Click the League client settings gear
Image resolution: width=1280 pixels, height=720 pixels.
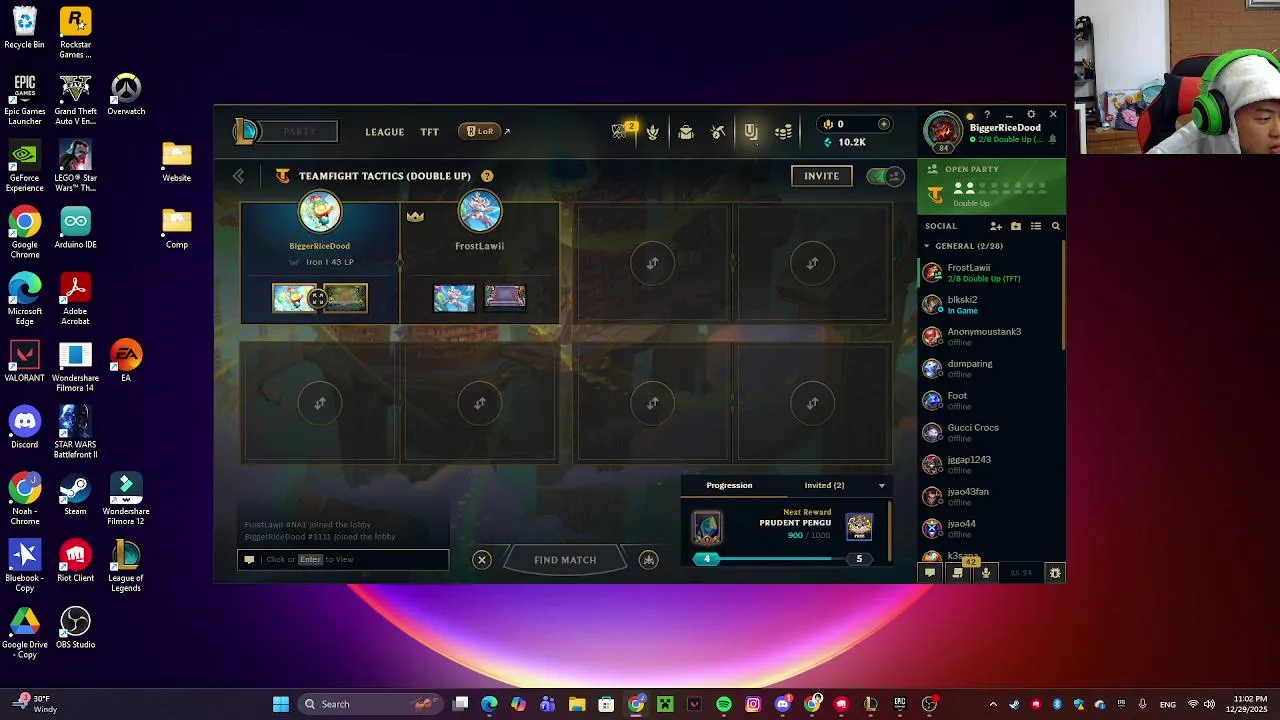click(1031, 115)
